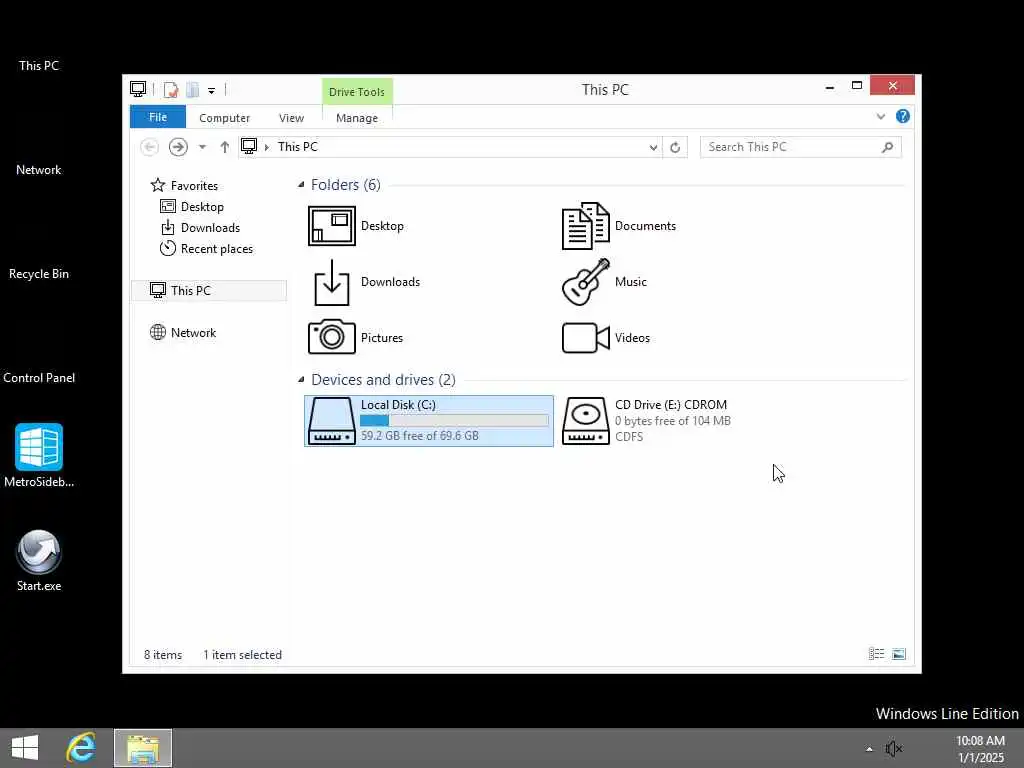Open the Pictures folder camera icon
The image size is (1024, 768).
(332, 337)
